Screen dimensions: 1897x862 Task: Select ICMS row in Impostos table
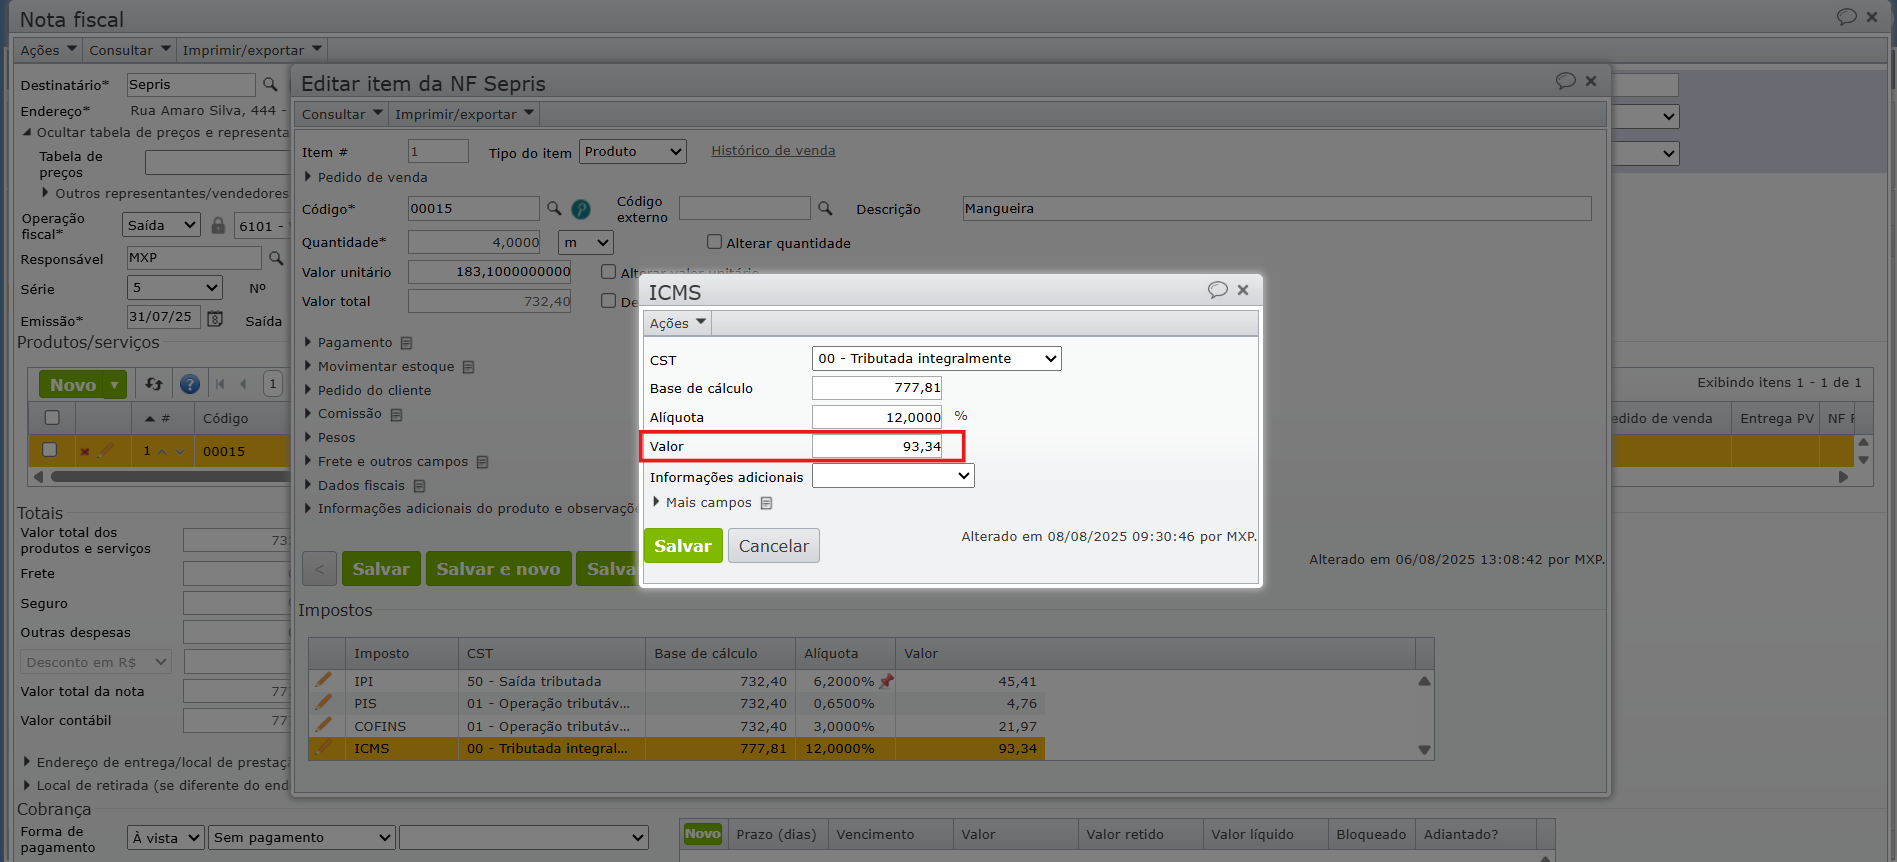point(676,749)
